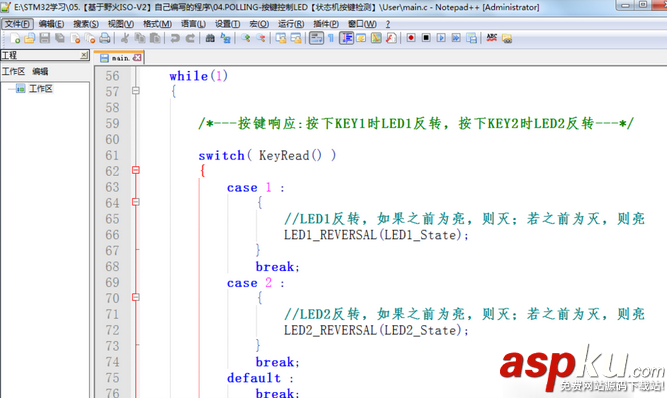Toggle the Function List icon
The image size is (670, 398).
pos(391,38)
